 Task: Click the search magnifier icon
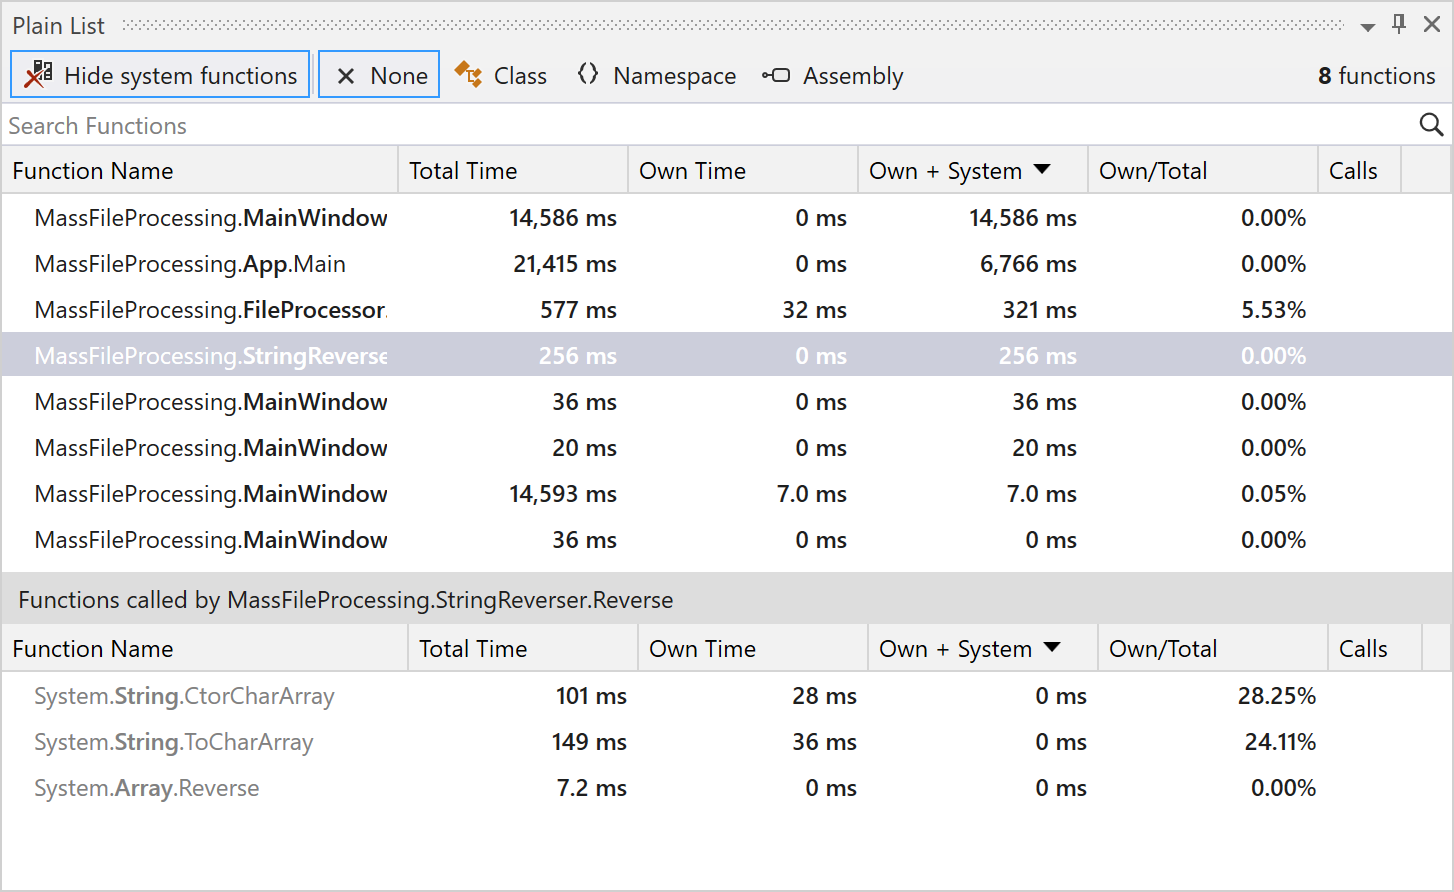click(x=1431, y=125)
